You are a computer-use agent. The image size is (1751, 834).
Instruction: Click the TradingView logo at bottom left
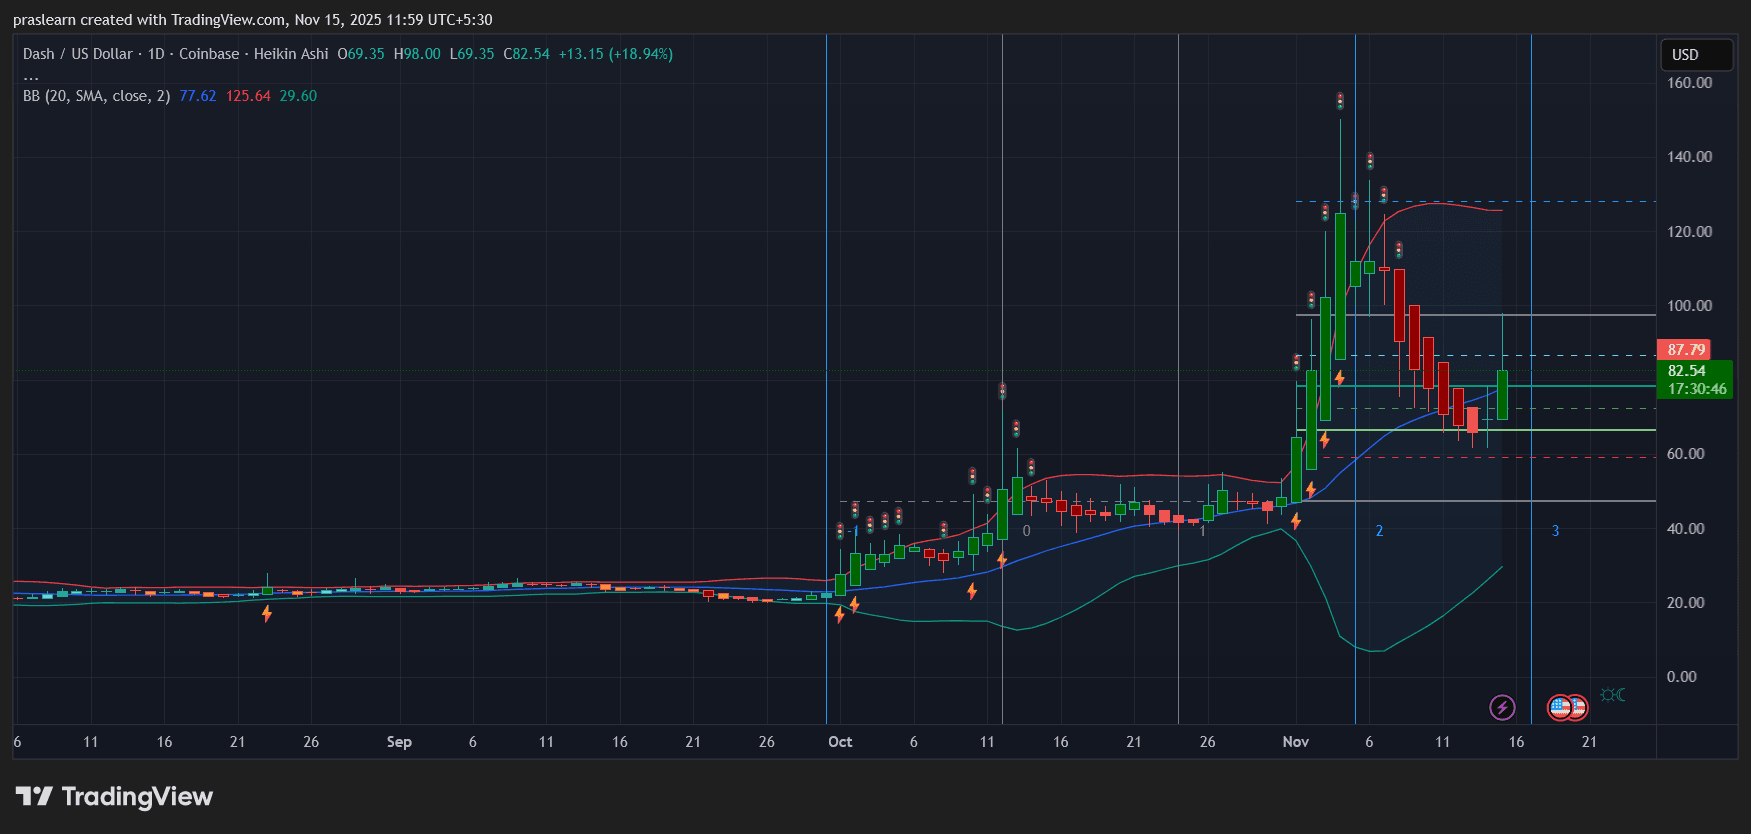click(115, 797)
